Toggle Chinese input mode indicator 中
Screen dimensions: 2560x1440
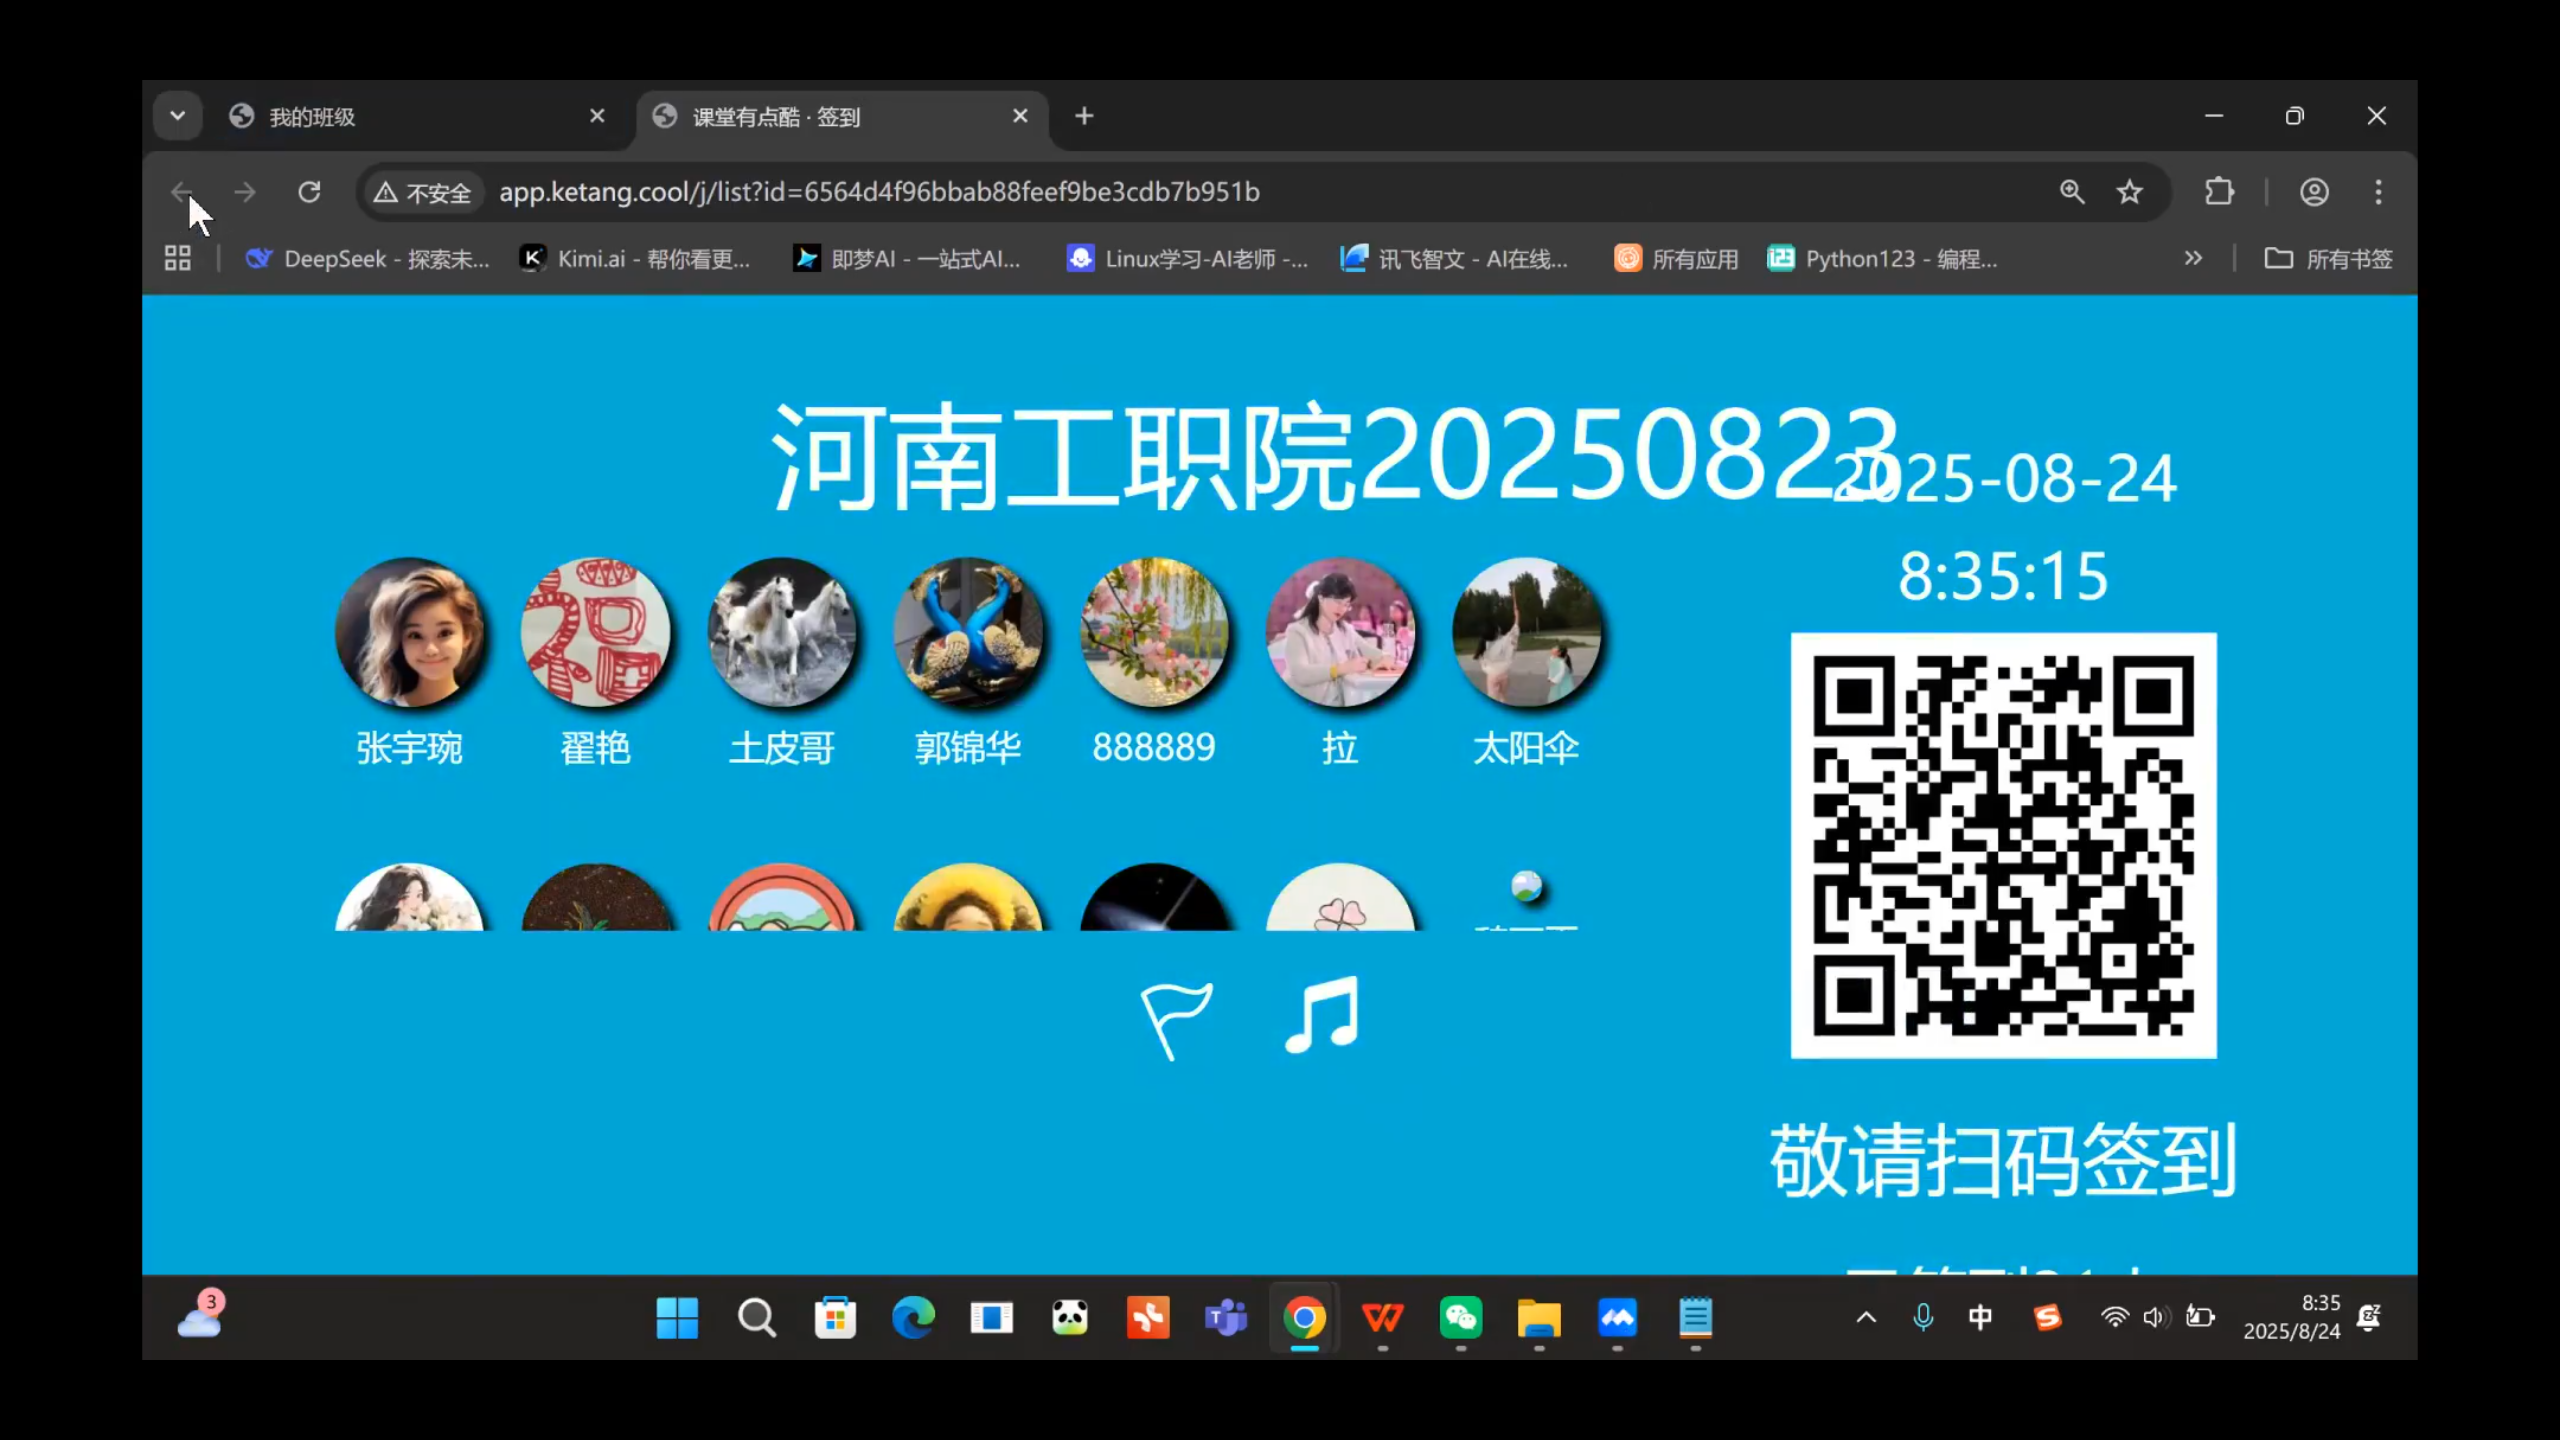[x=1980, y=1318]
